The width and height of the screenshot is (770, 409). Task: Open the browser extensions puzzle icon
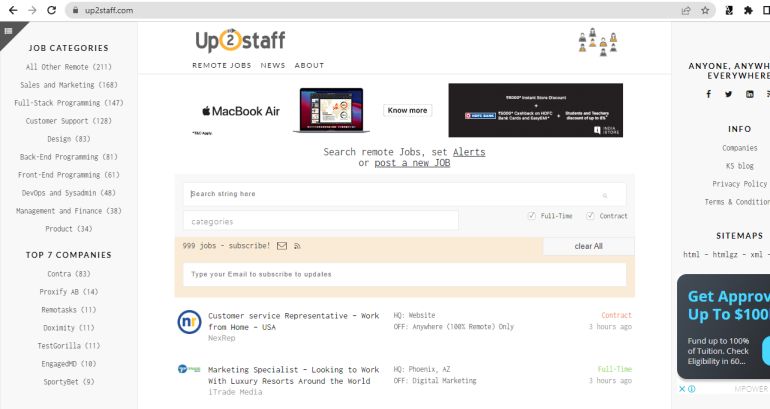(748, 10)
